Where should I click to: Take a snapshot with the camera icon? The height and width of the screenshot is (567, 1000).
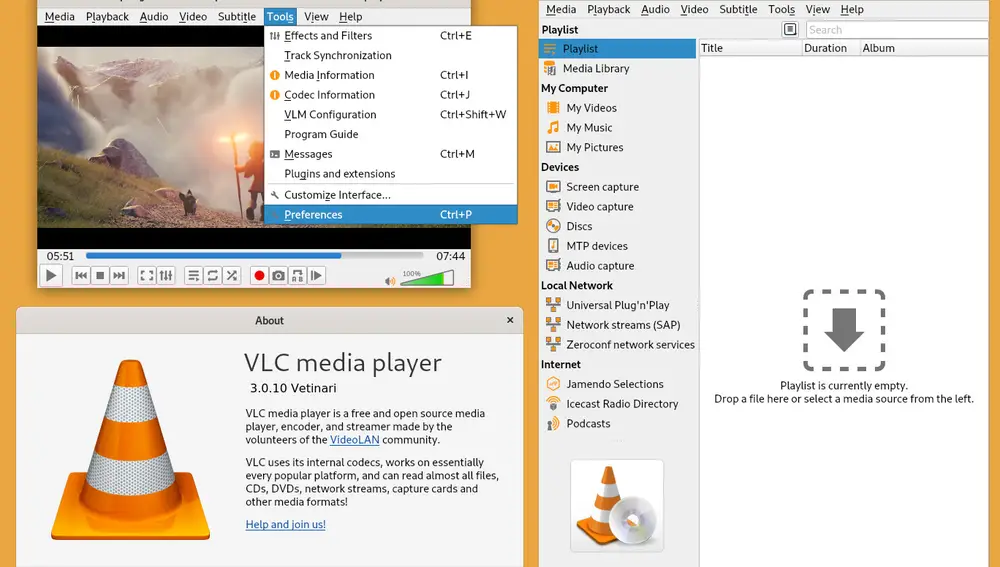point(278,276)
